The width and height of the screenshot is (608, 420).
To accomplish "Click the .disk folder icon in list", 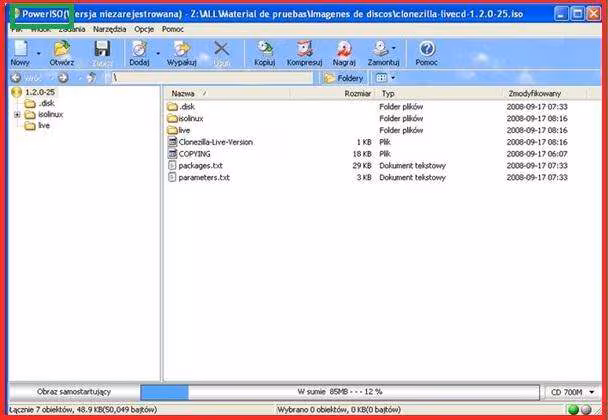I will click(173, 107).
